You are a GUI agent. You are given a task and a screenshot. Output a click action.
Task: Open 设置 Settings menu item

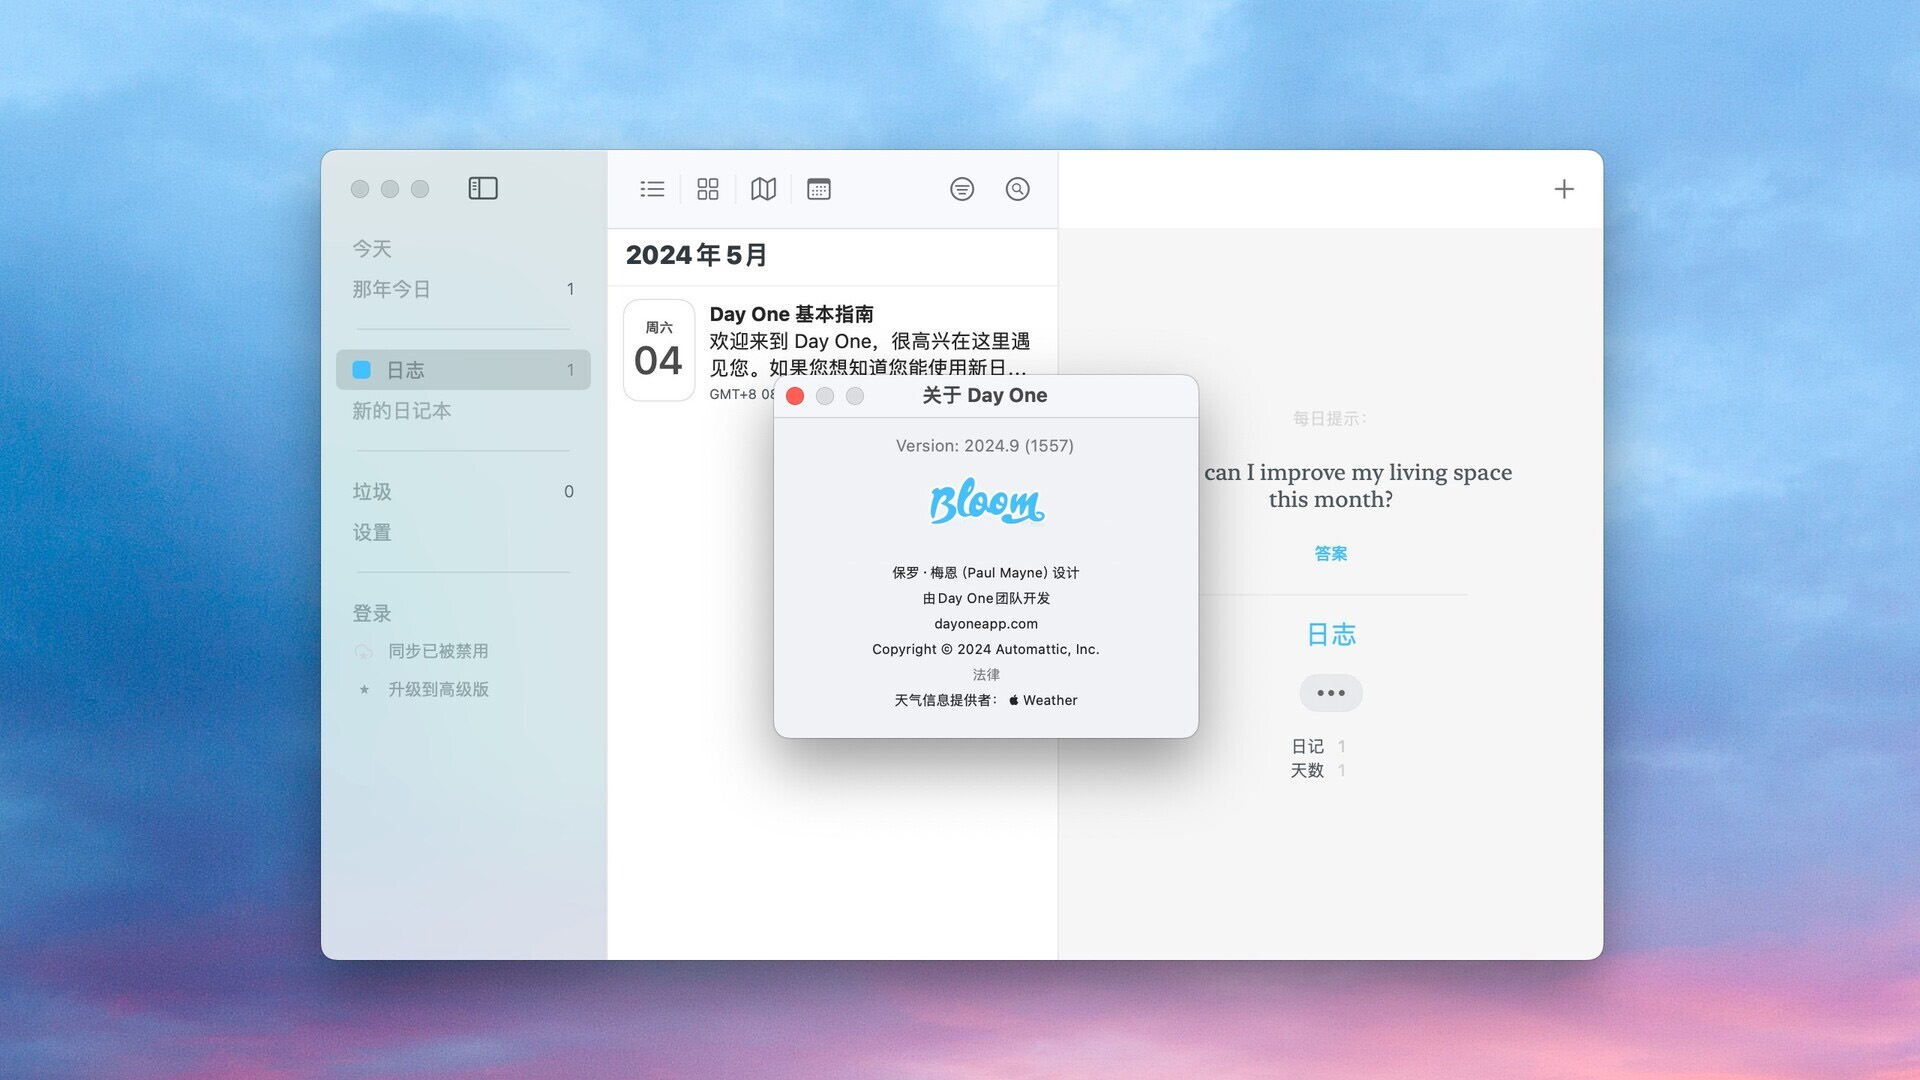pos(373,531)
